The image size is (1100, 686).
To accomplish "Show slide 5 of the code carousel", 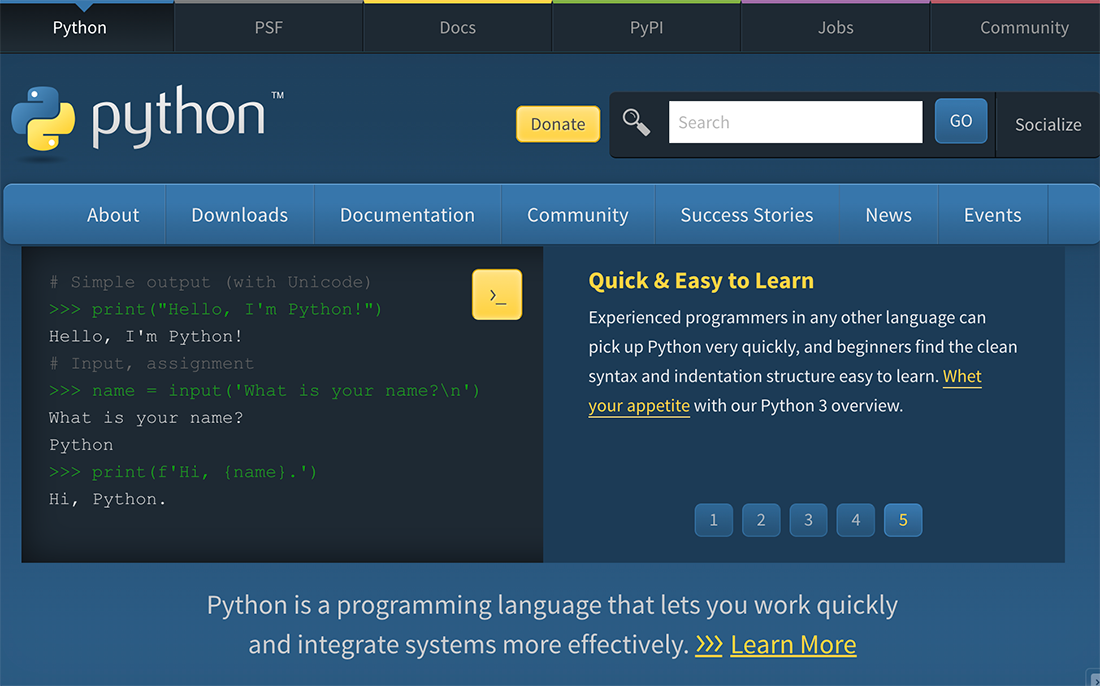I will point(903,520).
